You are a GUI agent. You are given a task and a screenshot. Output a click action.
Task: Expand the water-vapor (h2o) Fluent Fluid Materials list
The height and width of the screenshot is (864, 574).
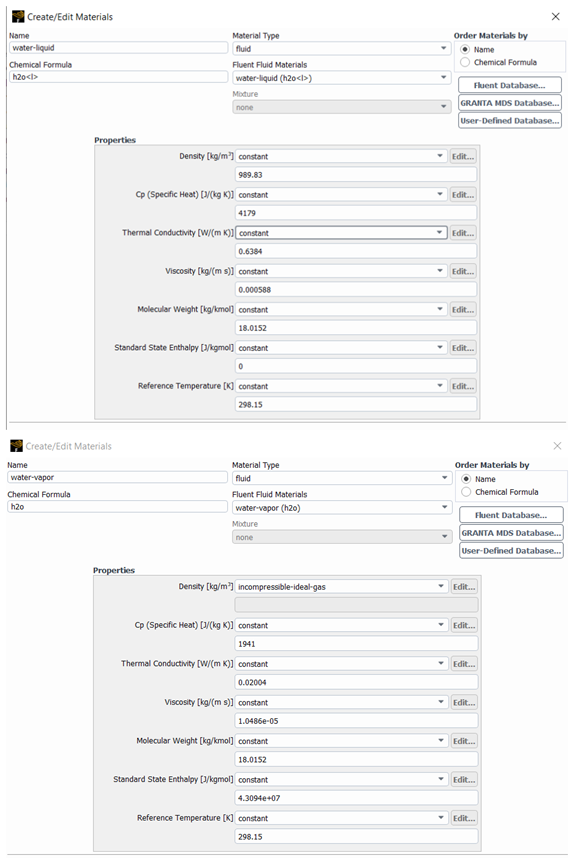(342, 507)
